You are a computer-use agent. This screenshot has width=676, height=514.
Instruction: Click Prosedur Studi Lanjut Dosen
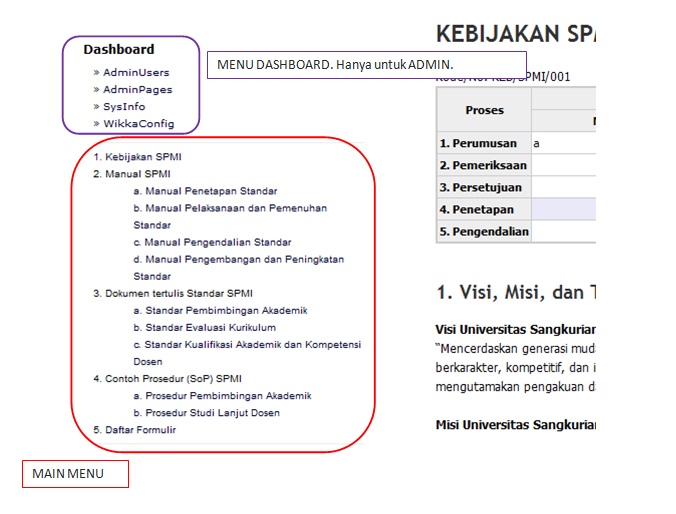coord(212,413)
